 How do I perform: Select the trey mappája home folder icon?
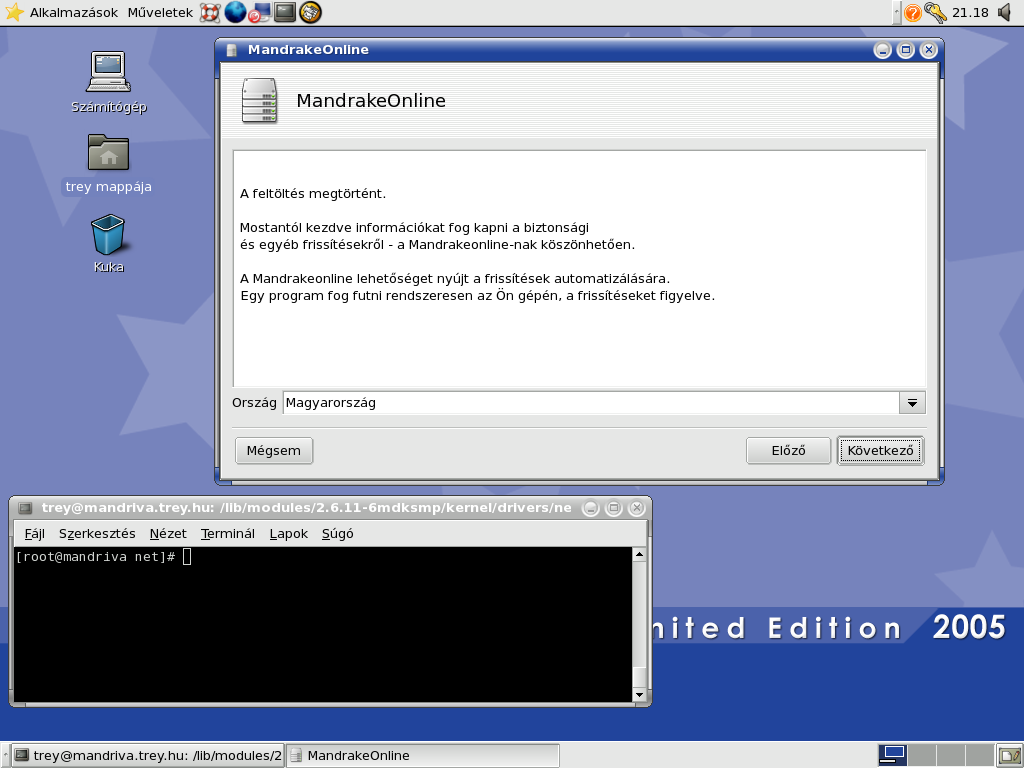tap(108, 164)
